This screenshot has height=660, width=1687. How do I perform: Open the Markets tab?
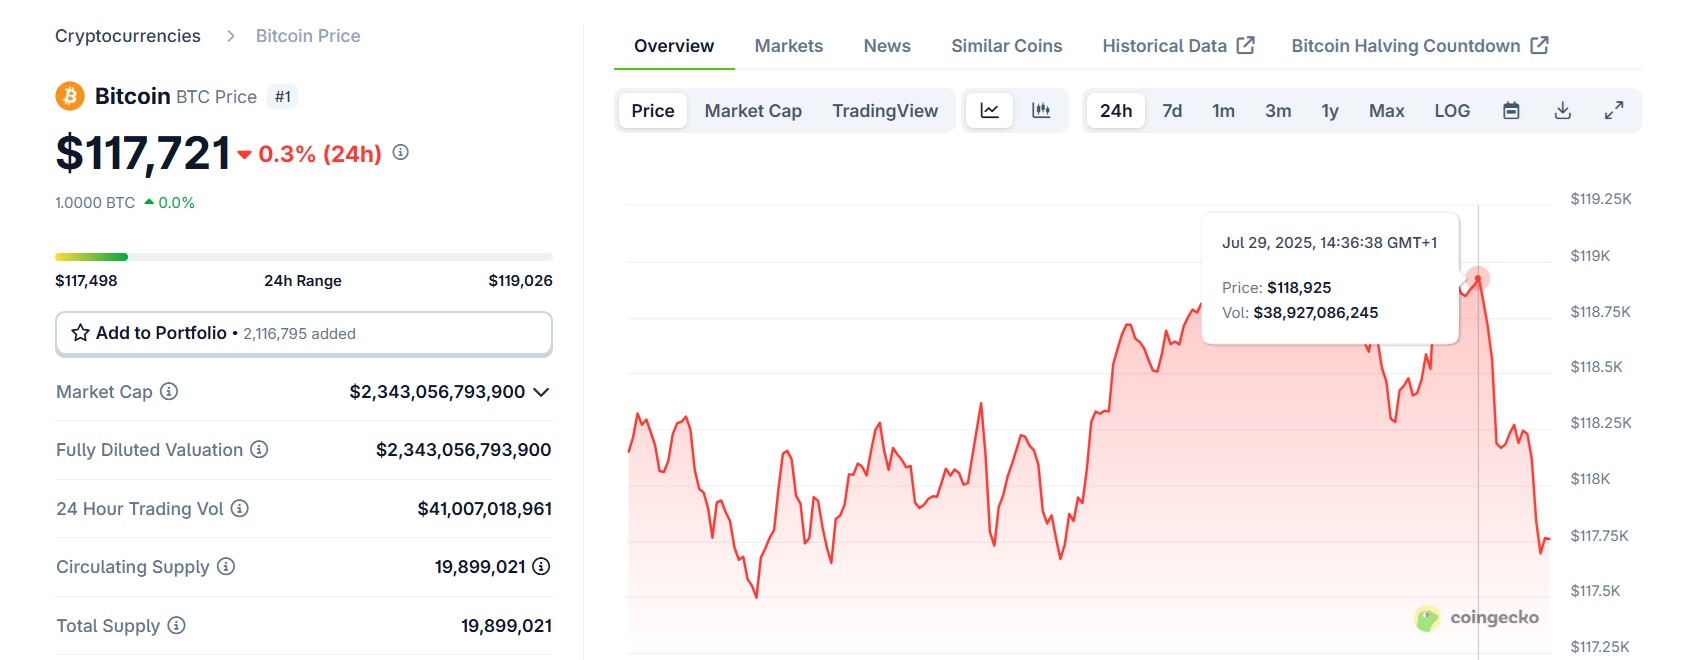pyautogui.click(x=788, y=46)
